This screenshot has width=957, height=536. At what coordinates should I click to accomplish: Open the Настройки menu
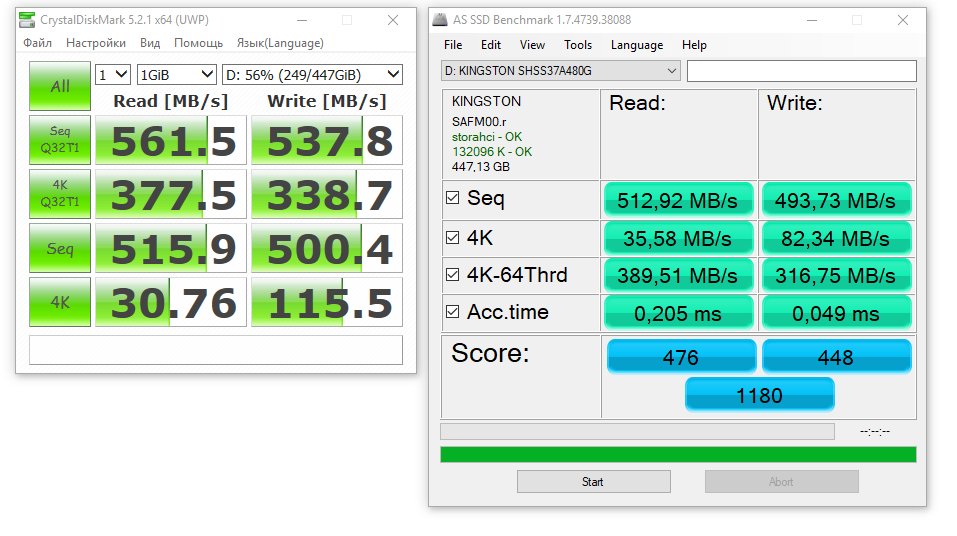coord(96,43)
